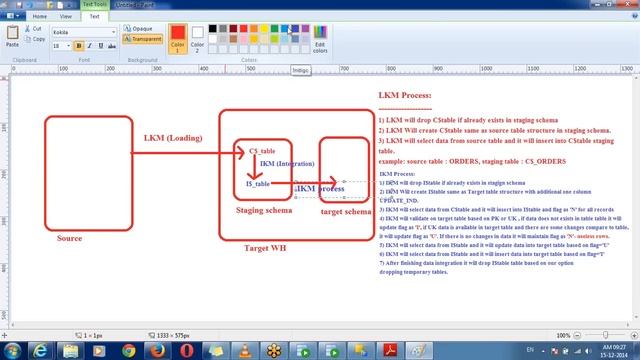Switch to the Home ribbon tab
Image resolution: width=640 pixels, height=360 pixels.
click(40, 16)
